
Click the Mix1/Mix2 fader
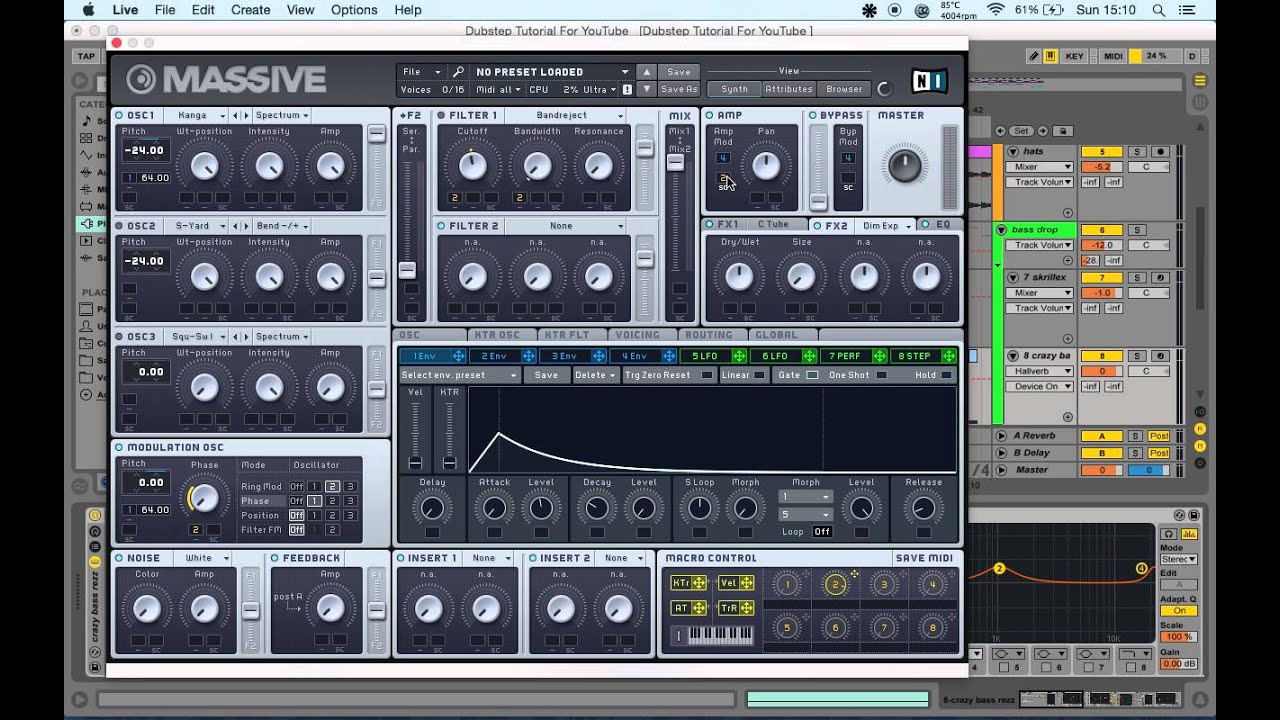[x=676, y=162]
